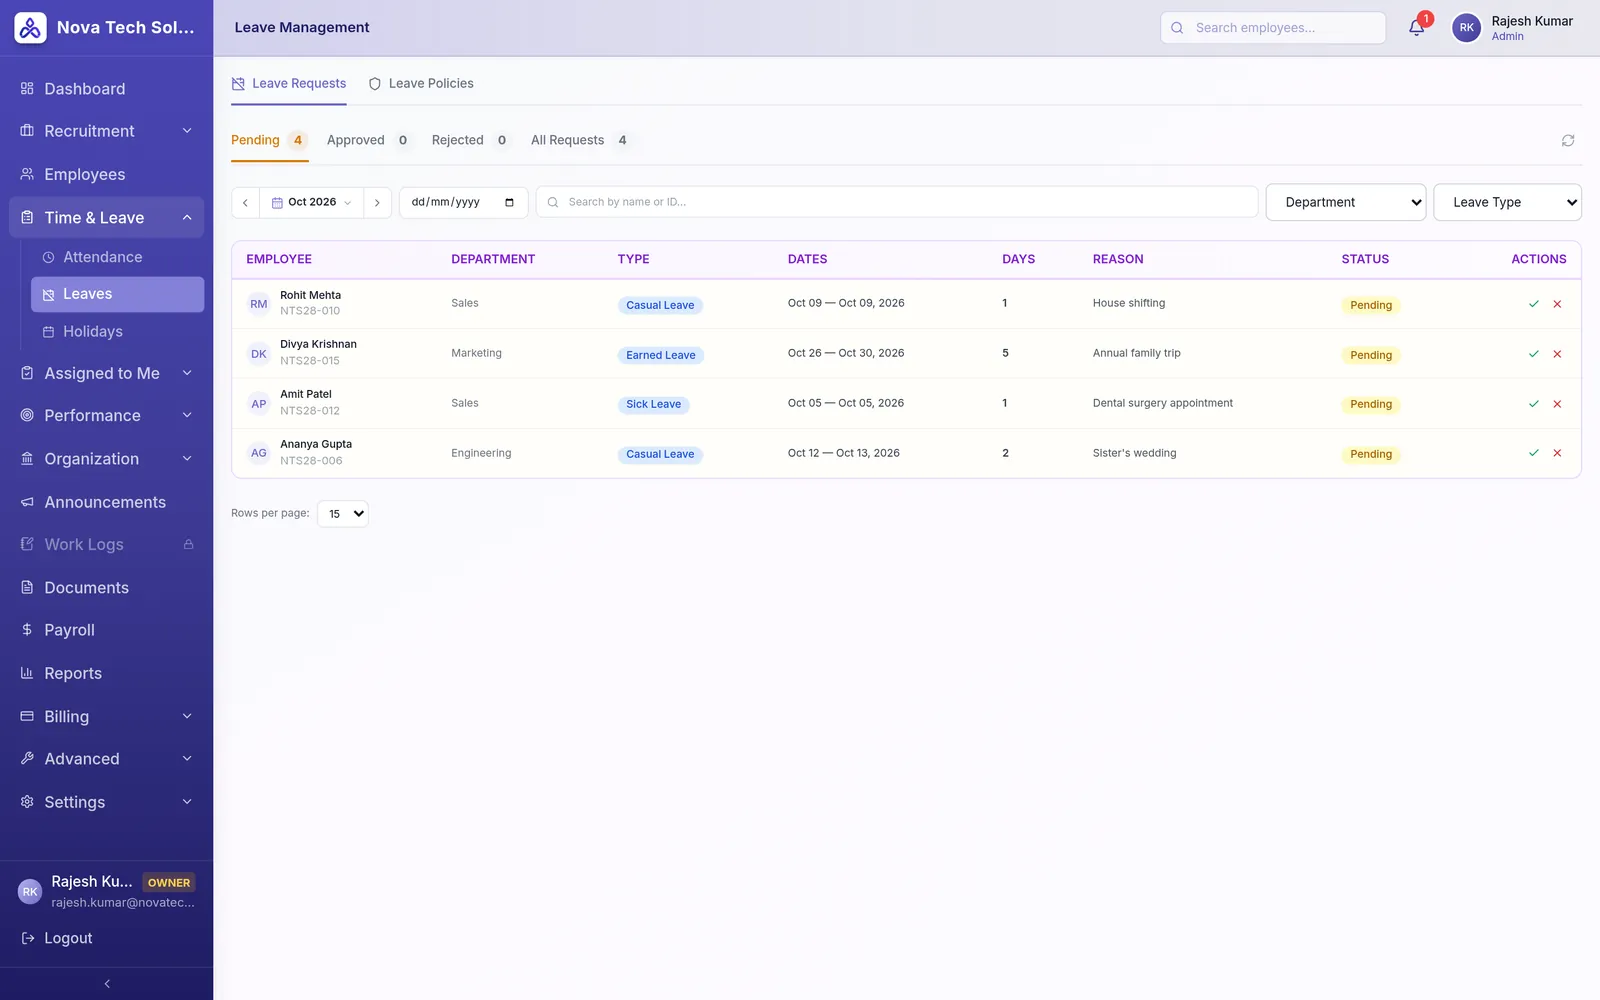Open Holidays in the sidebar
The image size is (1600, 1000).
(117, 332)
